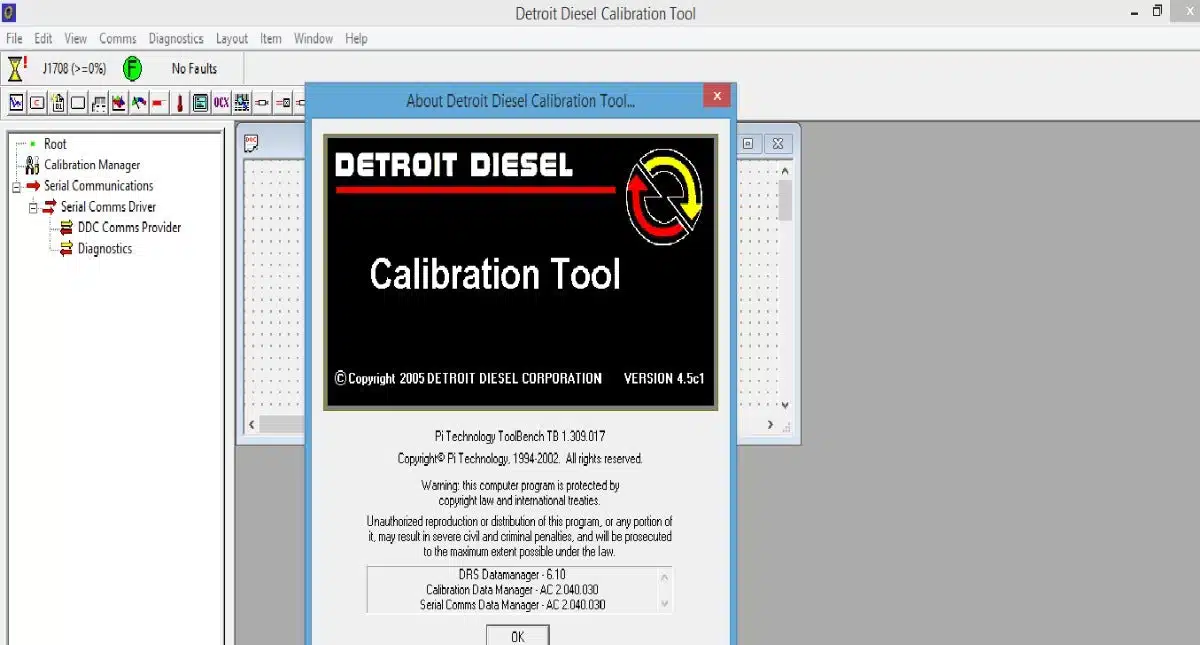The width and height of the screenshot is (1200, 645).
Task: Click the Detroit Diesel circular arrows logo
Action: coord(664,196)
